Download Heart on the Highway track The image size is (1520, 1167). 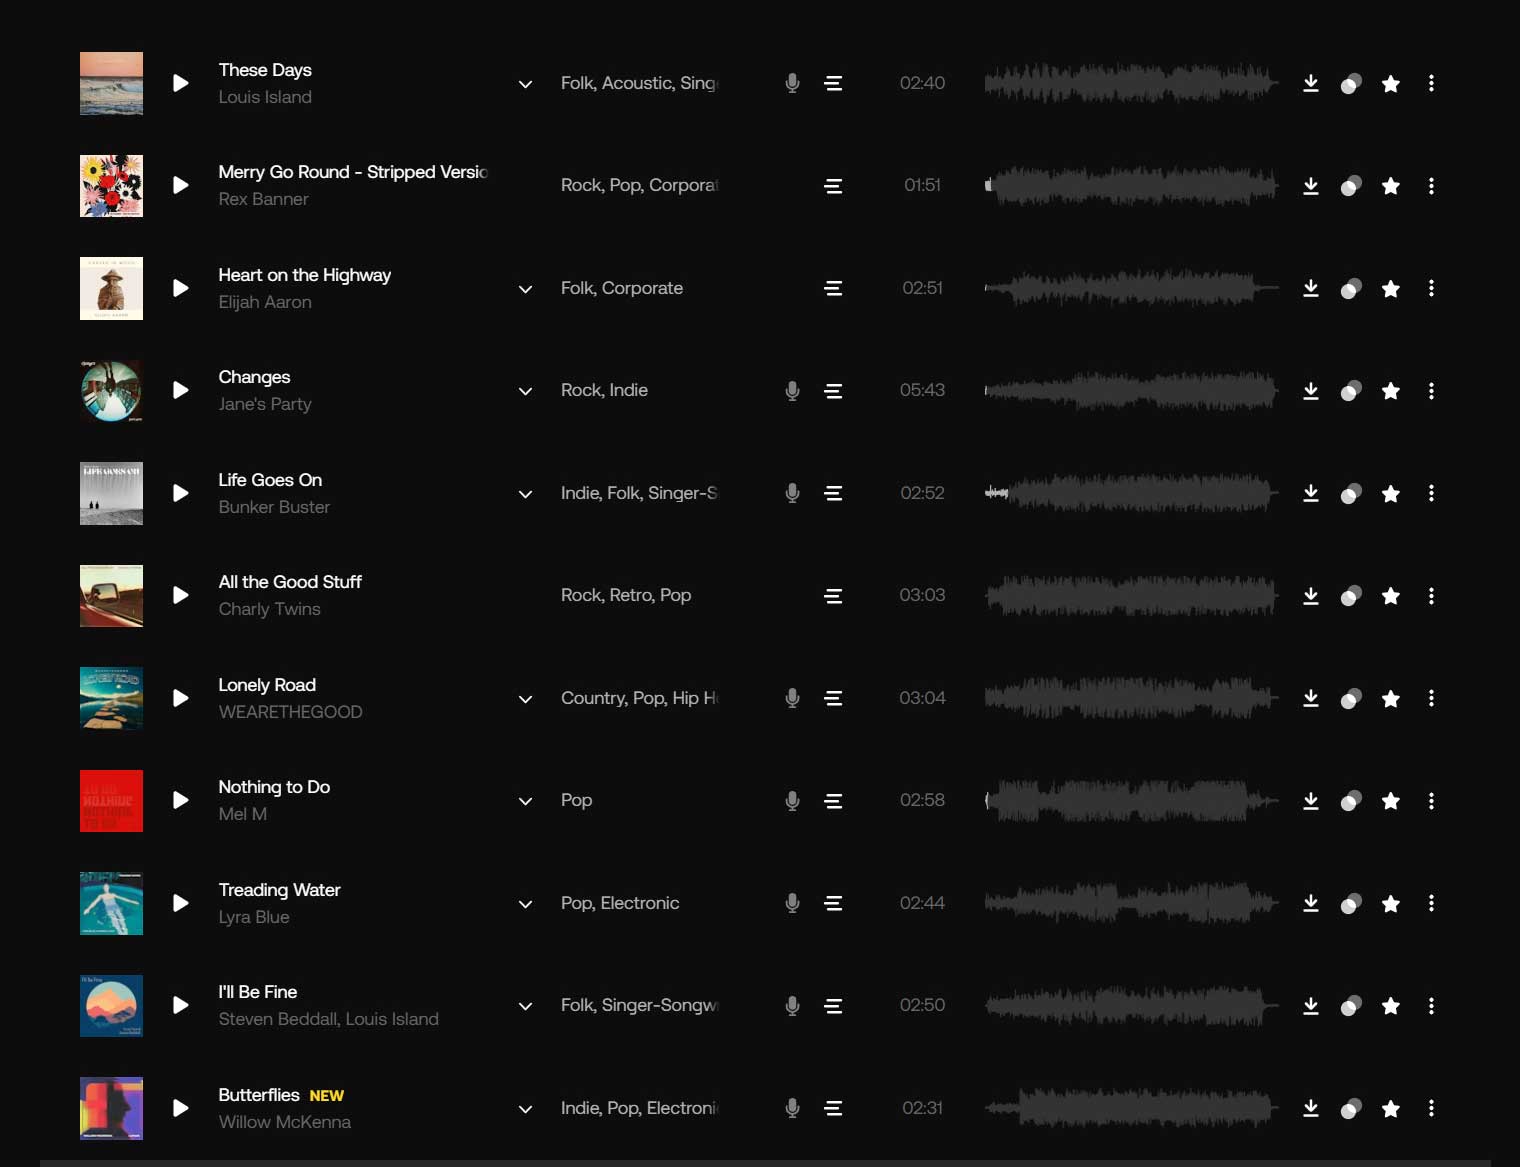[1310, 288]
